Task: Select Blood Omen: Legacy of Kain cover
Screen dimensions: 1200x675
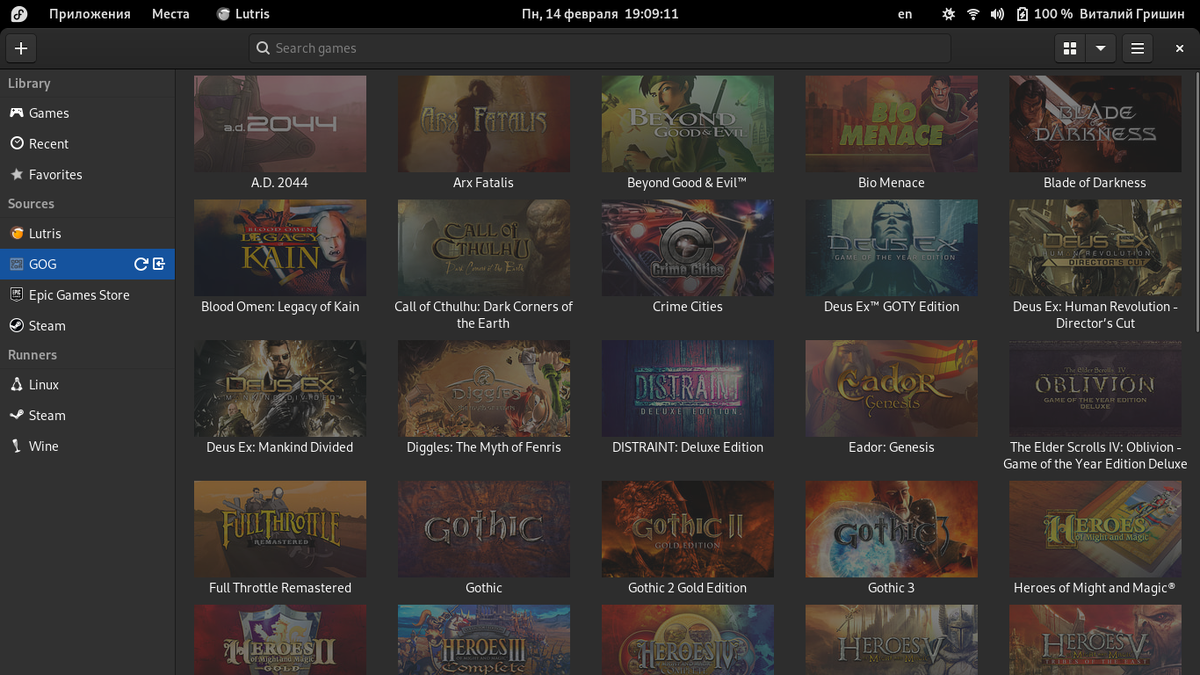Action: [280, 248]
